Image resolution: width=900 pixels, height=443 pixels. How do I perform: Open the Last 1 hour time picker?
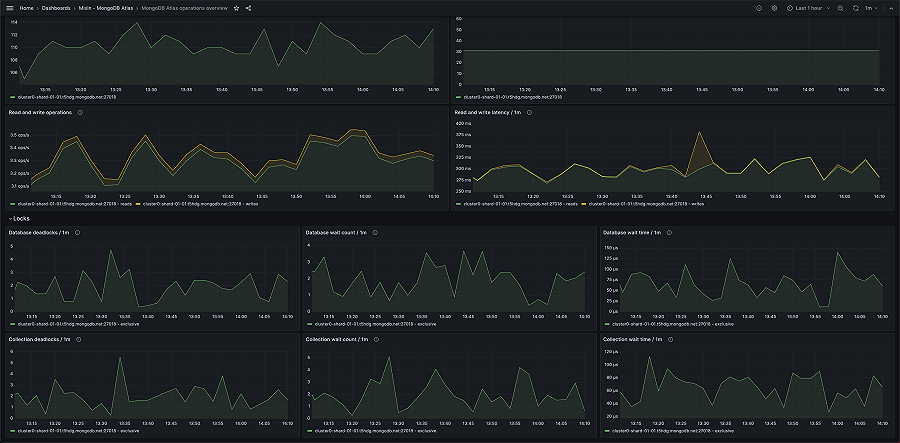(808, 8)
